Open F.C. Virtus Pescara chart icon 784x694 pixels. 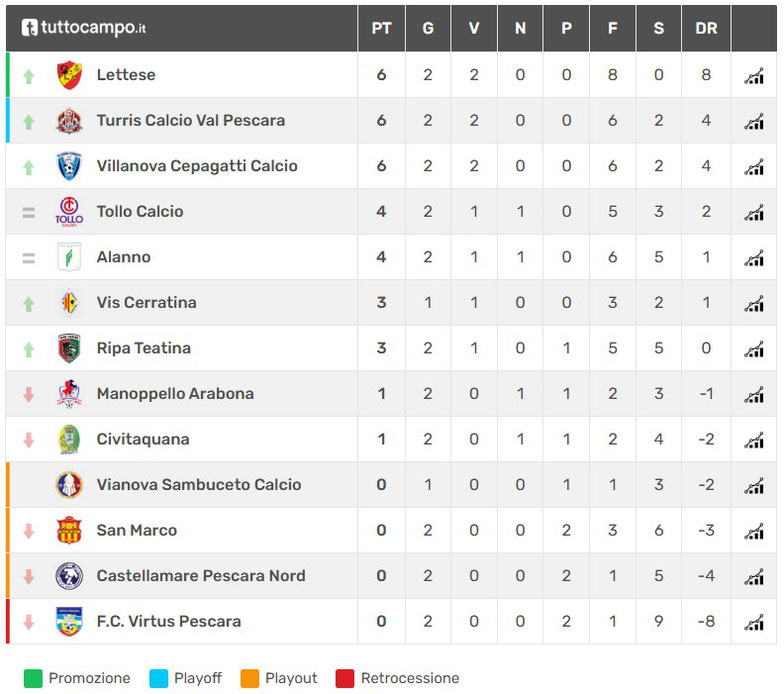pos(753,621)
